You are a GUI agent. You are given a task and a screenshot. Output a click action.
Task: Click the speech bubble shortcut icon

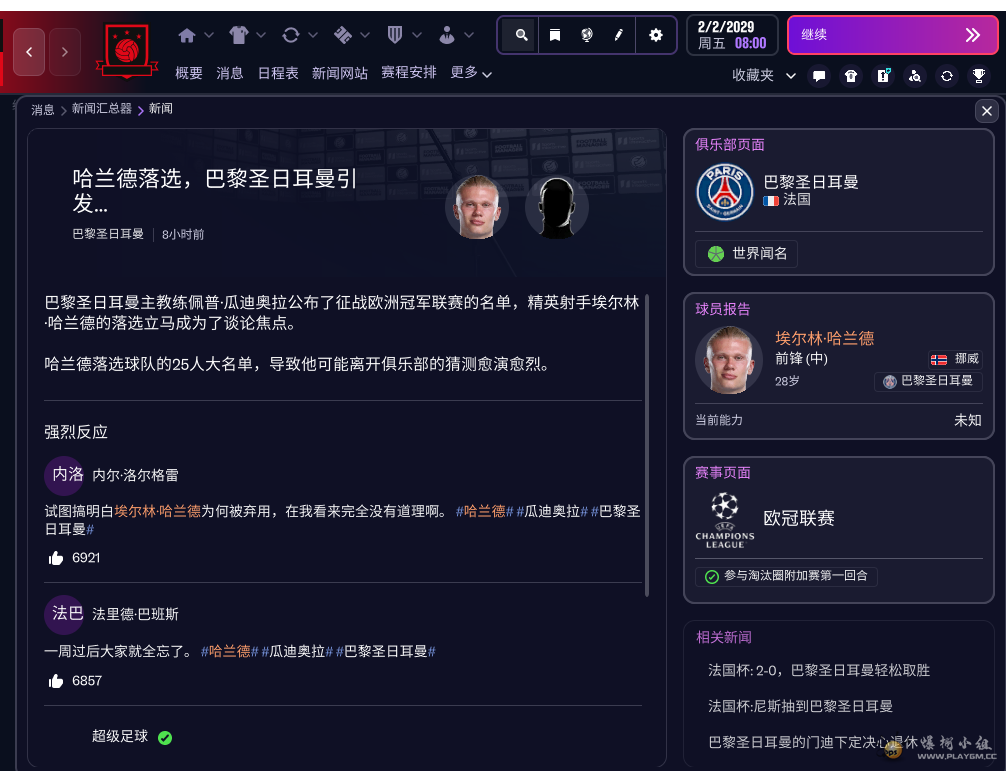click(x=819, y=76)
